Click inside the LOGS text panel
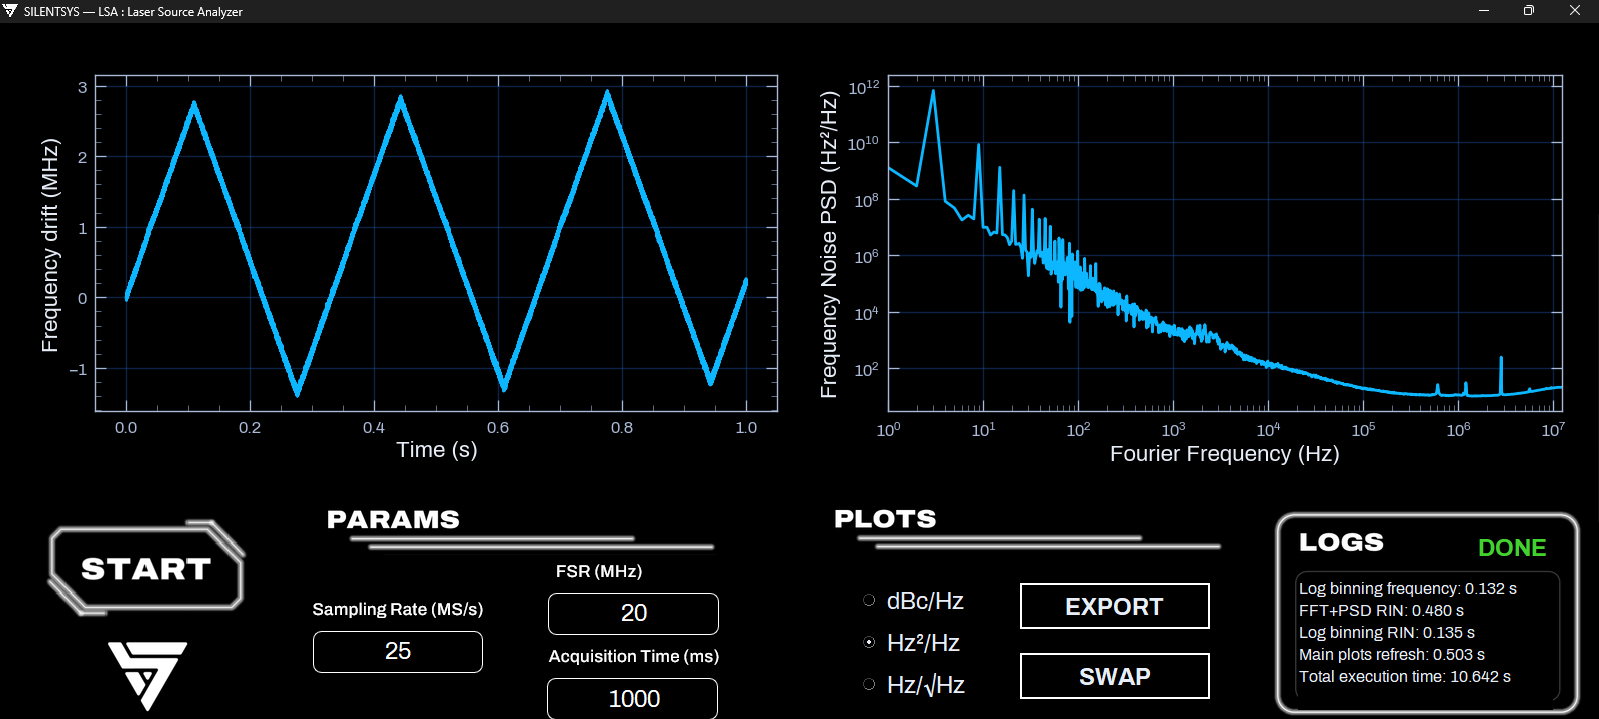Image resolution: width=1599 pixels, height=719 pixels. click(x=1427, y=636)
